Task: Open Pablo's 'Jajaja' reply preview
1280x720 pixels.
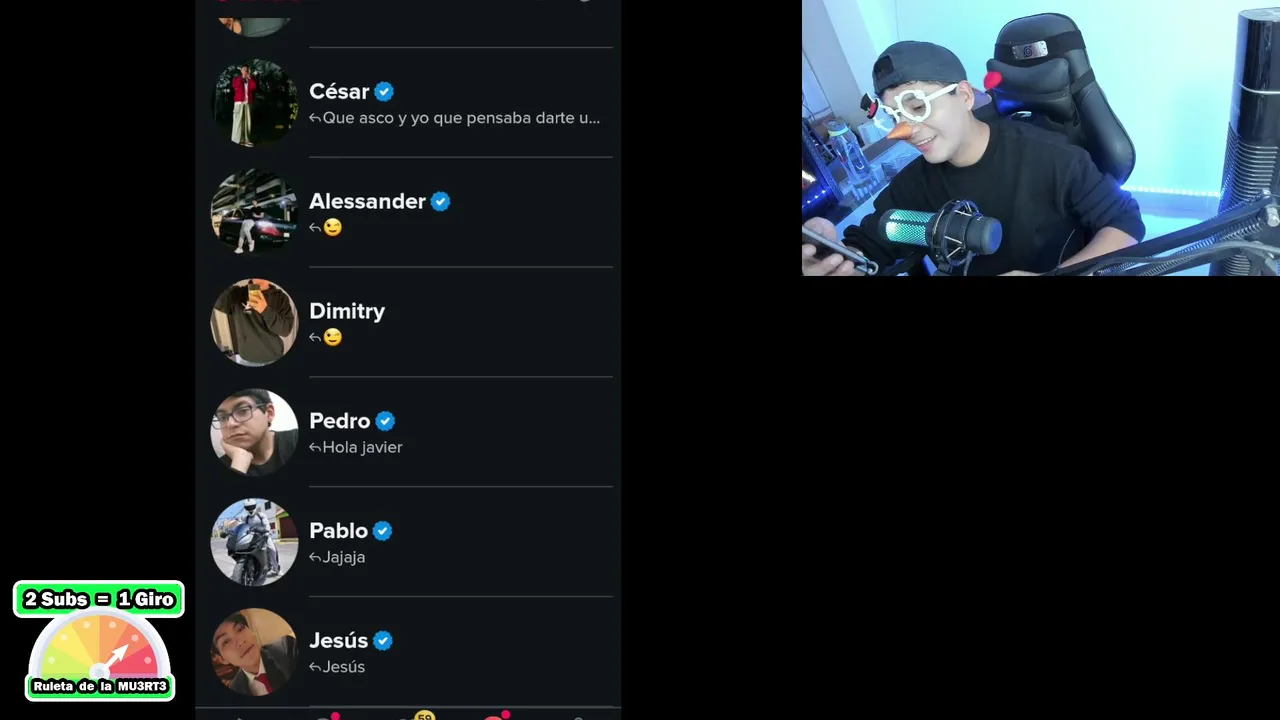Action: point(343,557)
